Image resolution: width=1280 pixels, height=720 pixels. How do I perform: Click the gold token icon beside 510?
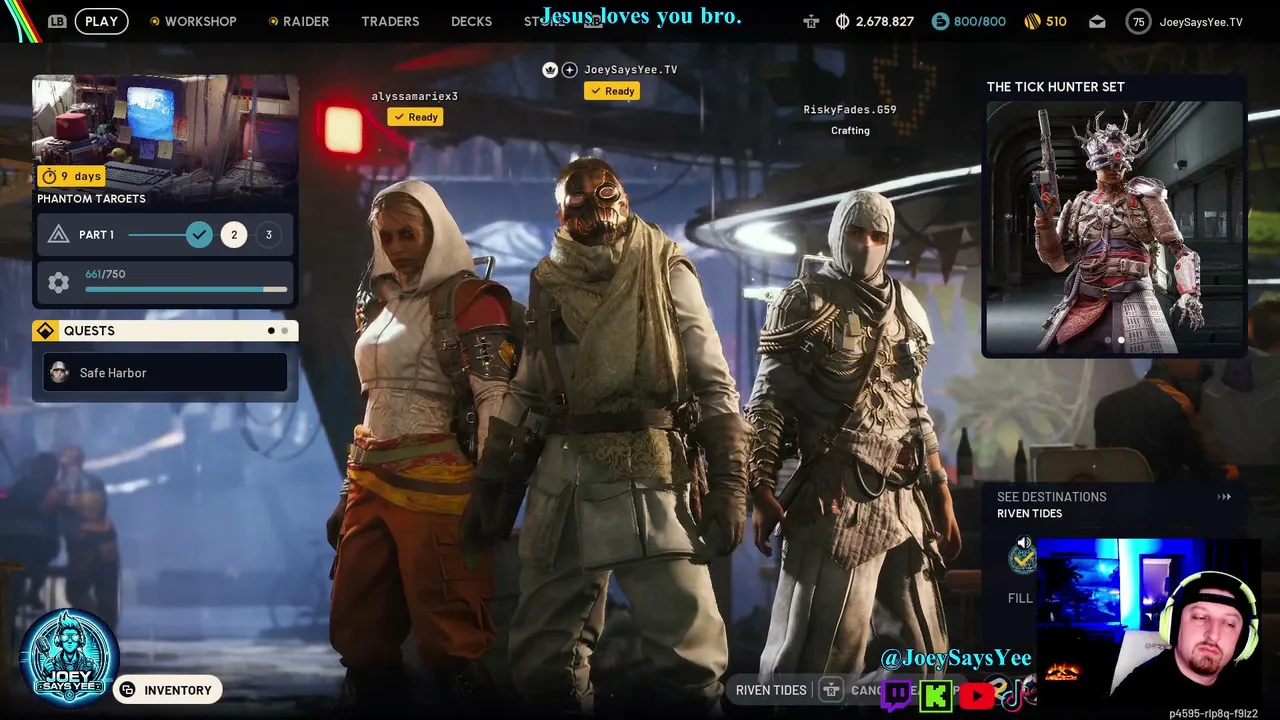(1033, 21)
